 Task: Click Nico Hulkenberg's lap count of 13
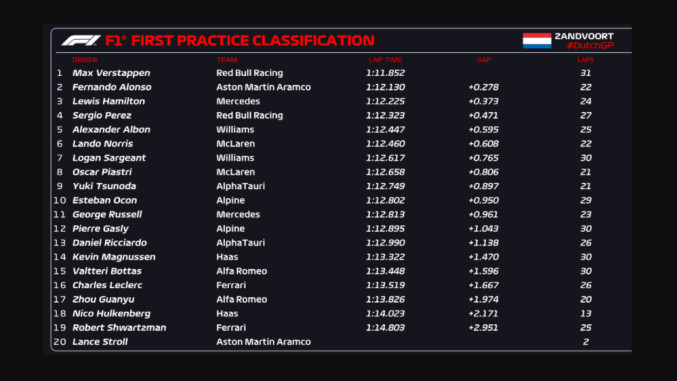coord(585,314)
